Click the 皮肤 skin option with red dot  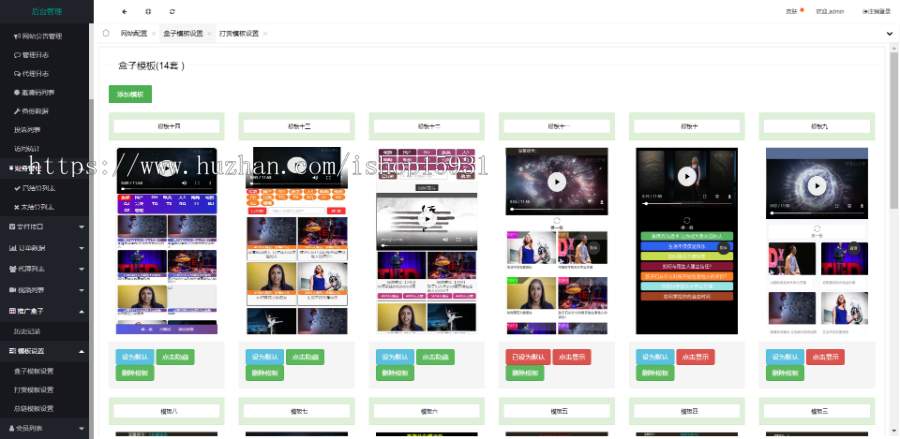tap(794, 11)
